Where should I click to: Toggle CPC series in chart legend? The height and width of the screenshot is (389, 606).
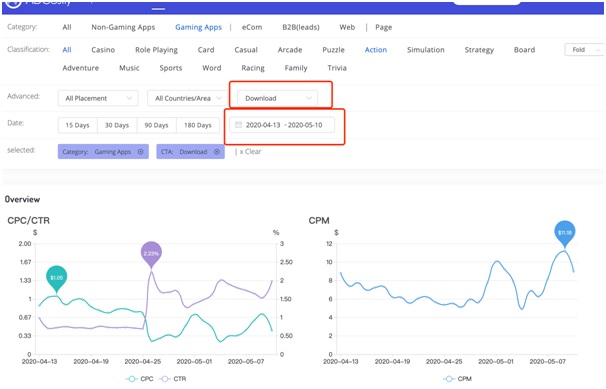(140, 379)
